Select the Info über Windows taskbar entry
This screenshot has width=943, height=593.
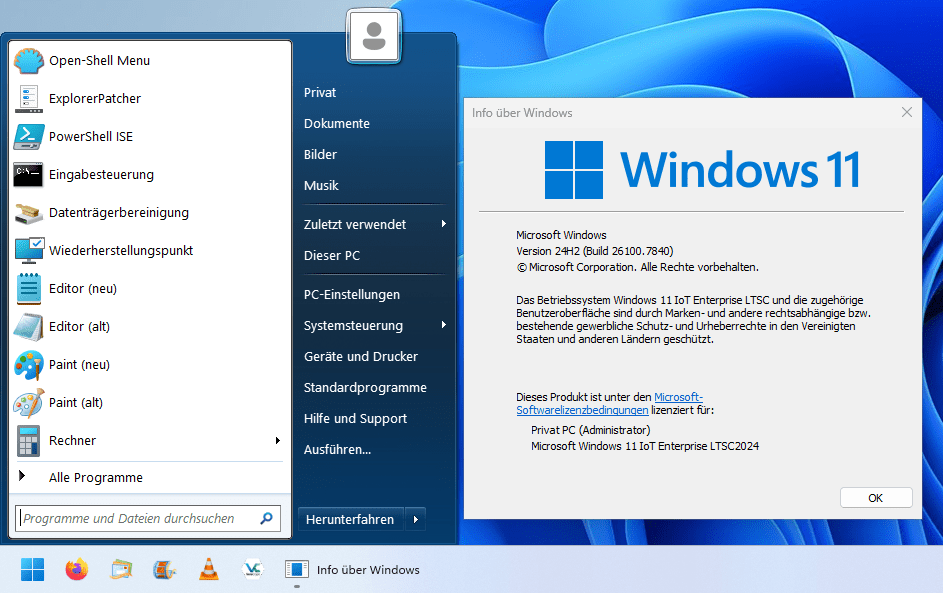pyautogui.click(x=352, y=570)
